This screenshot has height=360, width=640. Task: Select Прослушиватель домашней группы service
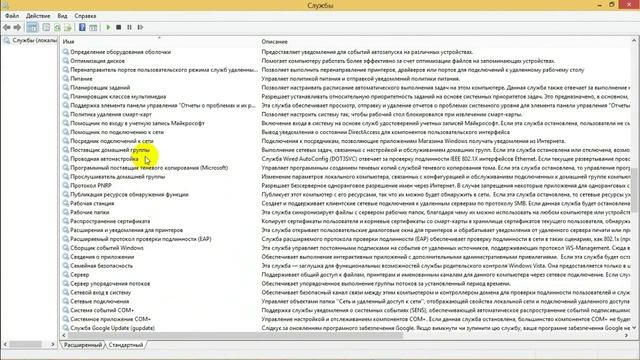tap(118, 177)
